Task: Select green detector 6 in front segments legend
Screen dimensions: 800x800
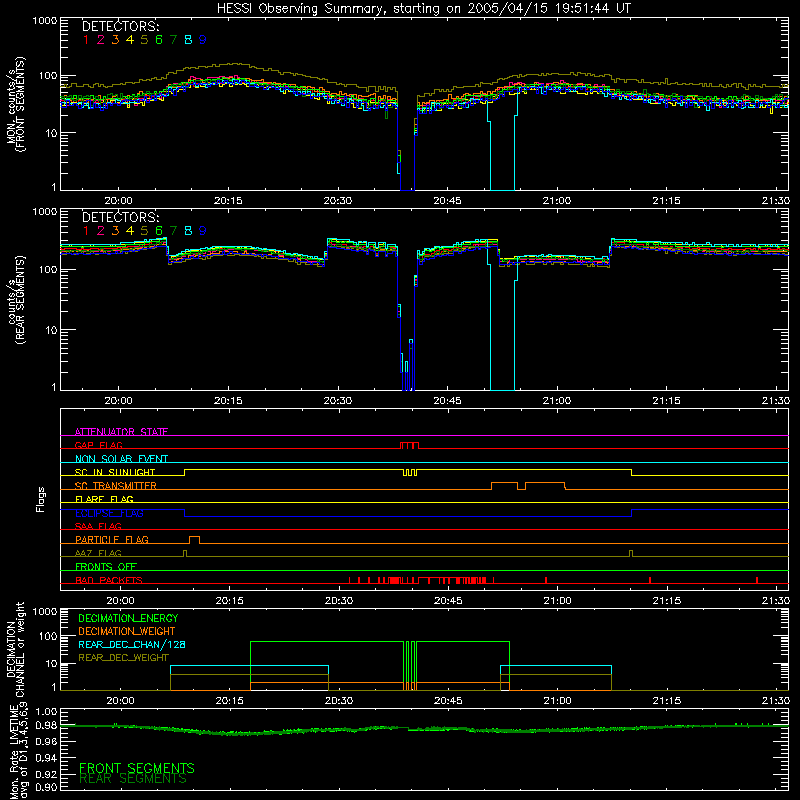Action: click(159, 40)
